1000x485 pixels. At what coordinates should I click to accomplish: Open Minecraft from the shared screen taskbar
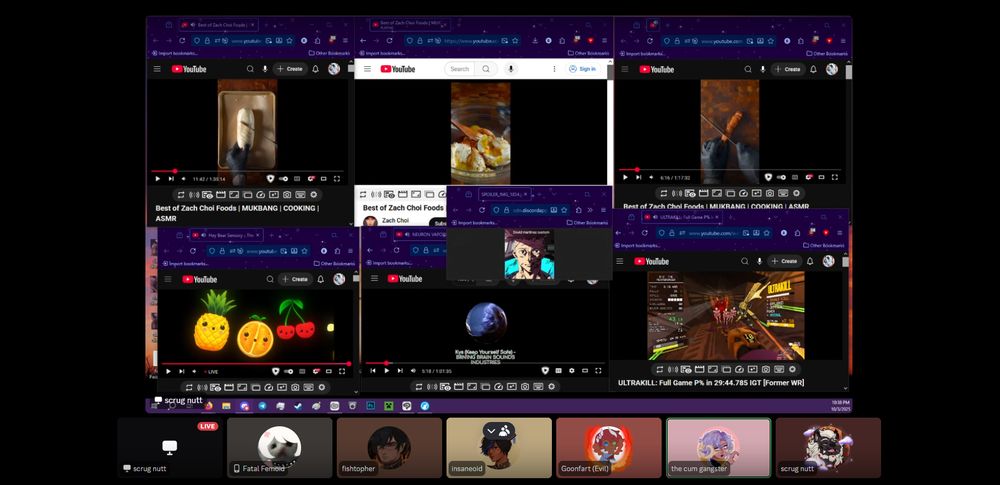point(388,406)
